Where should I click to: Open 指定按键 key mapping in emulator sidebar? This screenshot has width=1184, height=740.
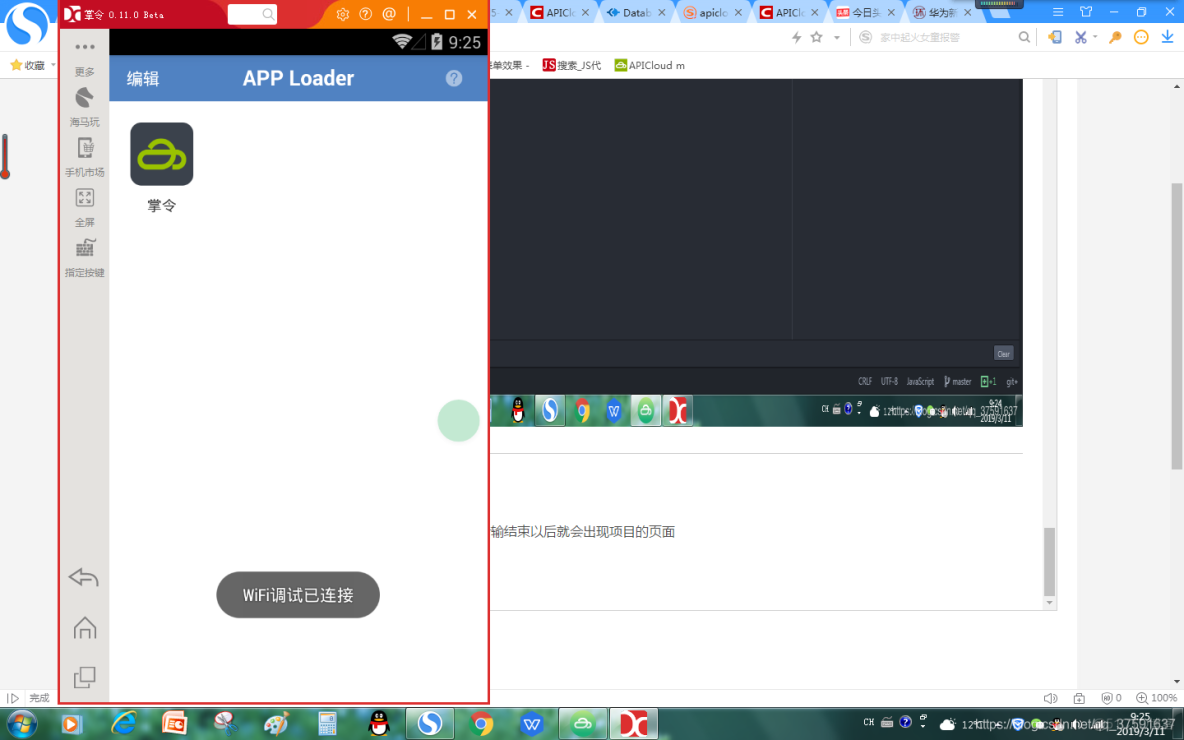tap(85, 257)
